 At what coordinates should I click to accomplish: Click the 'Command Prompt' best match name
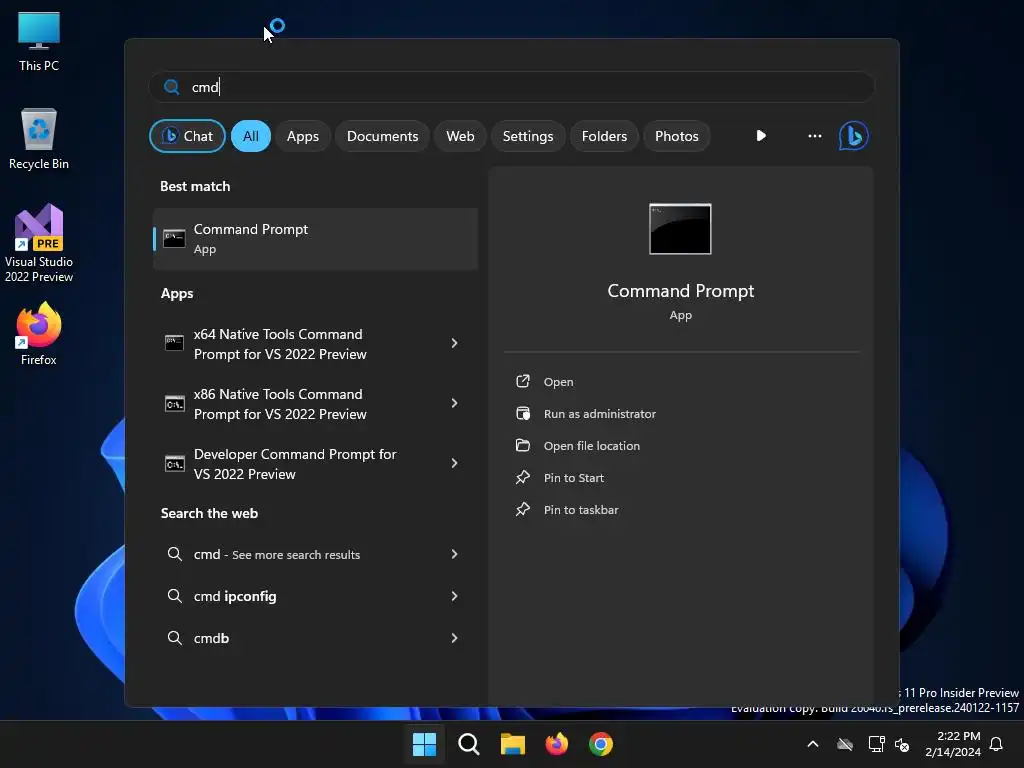pos(251,229)
